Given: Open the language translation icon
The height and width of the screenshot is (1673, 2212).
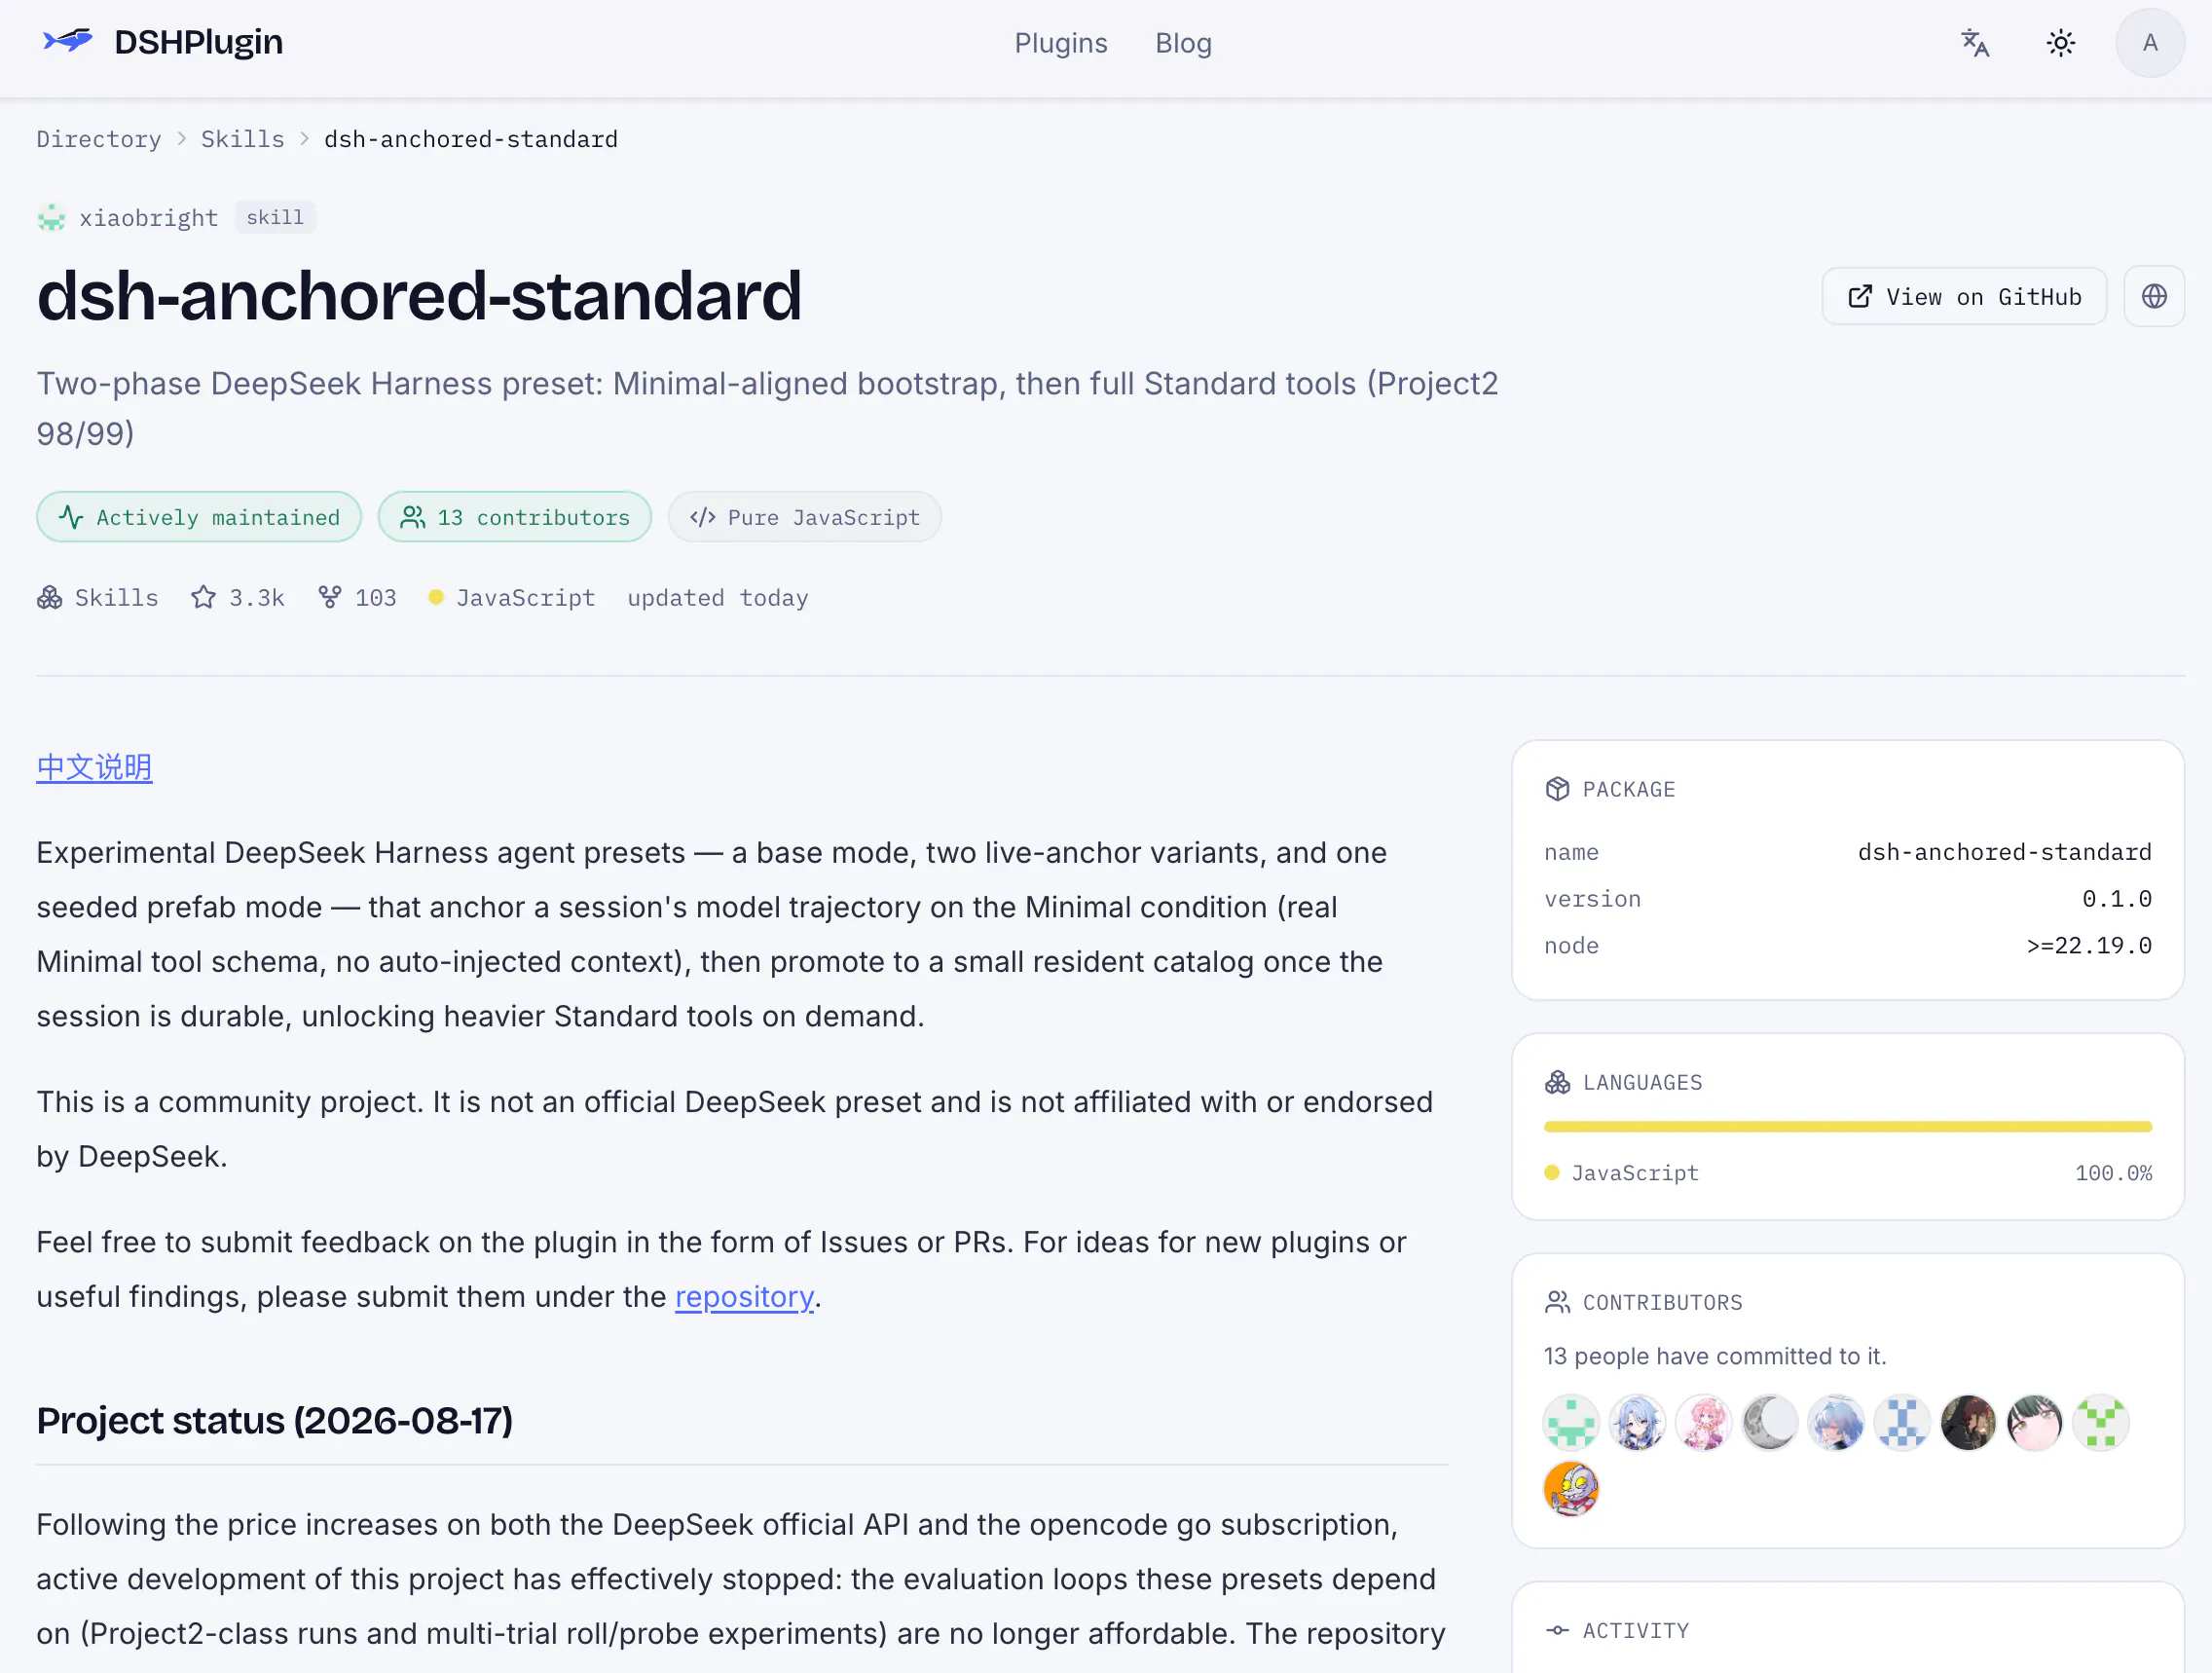Looking at the screenshot, I should 1975,43.
